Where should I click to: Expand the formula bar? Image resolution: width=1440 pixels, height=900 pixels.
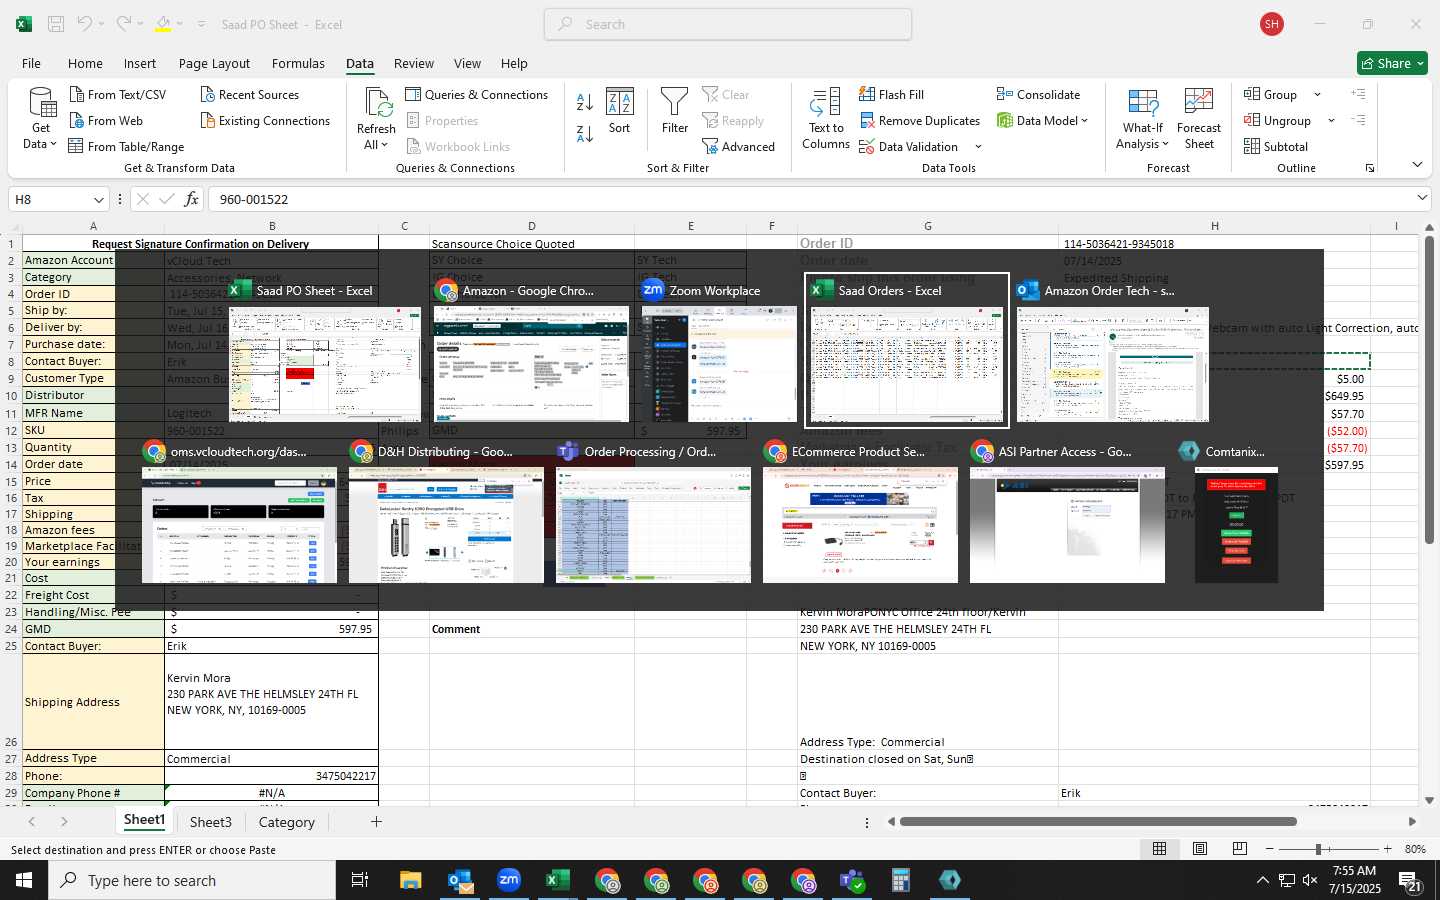point(1422,199)
